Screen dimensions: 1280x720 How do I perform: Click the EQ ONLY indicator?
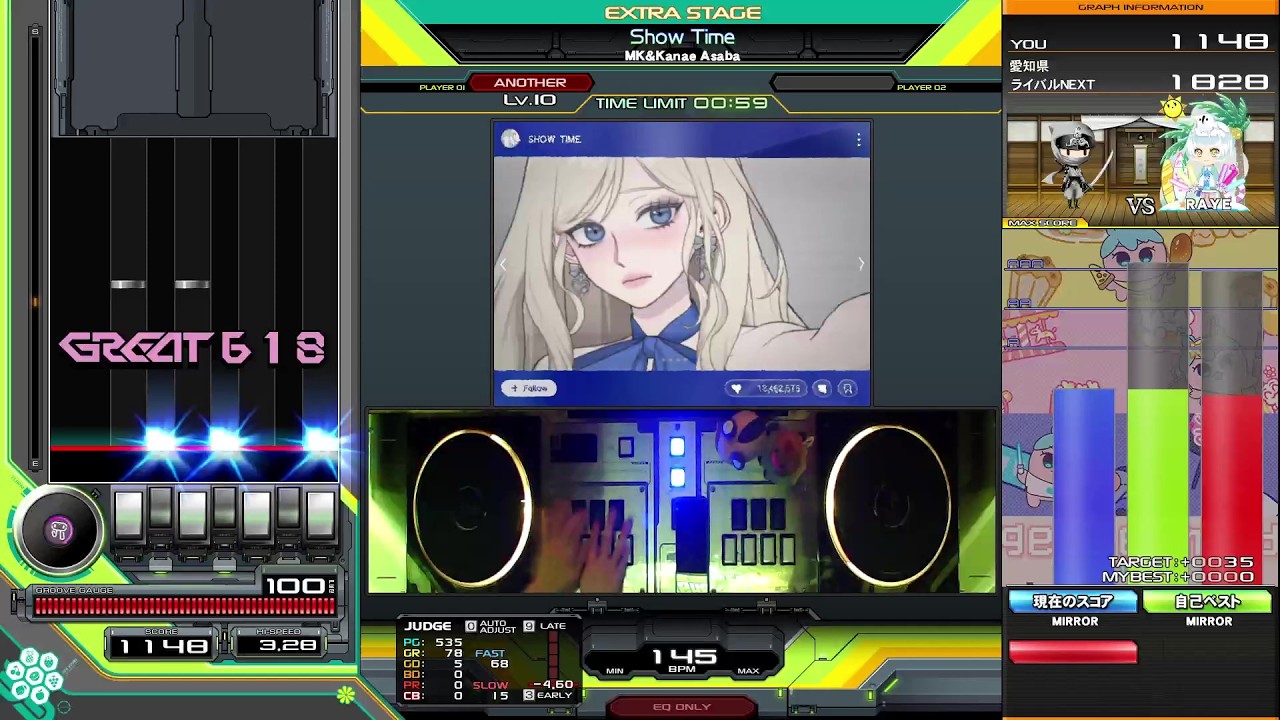tap(682, 706)
